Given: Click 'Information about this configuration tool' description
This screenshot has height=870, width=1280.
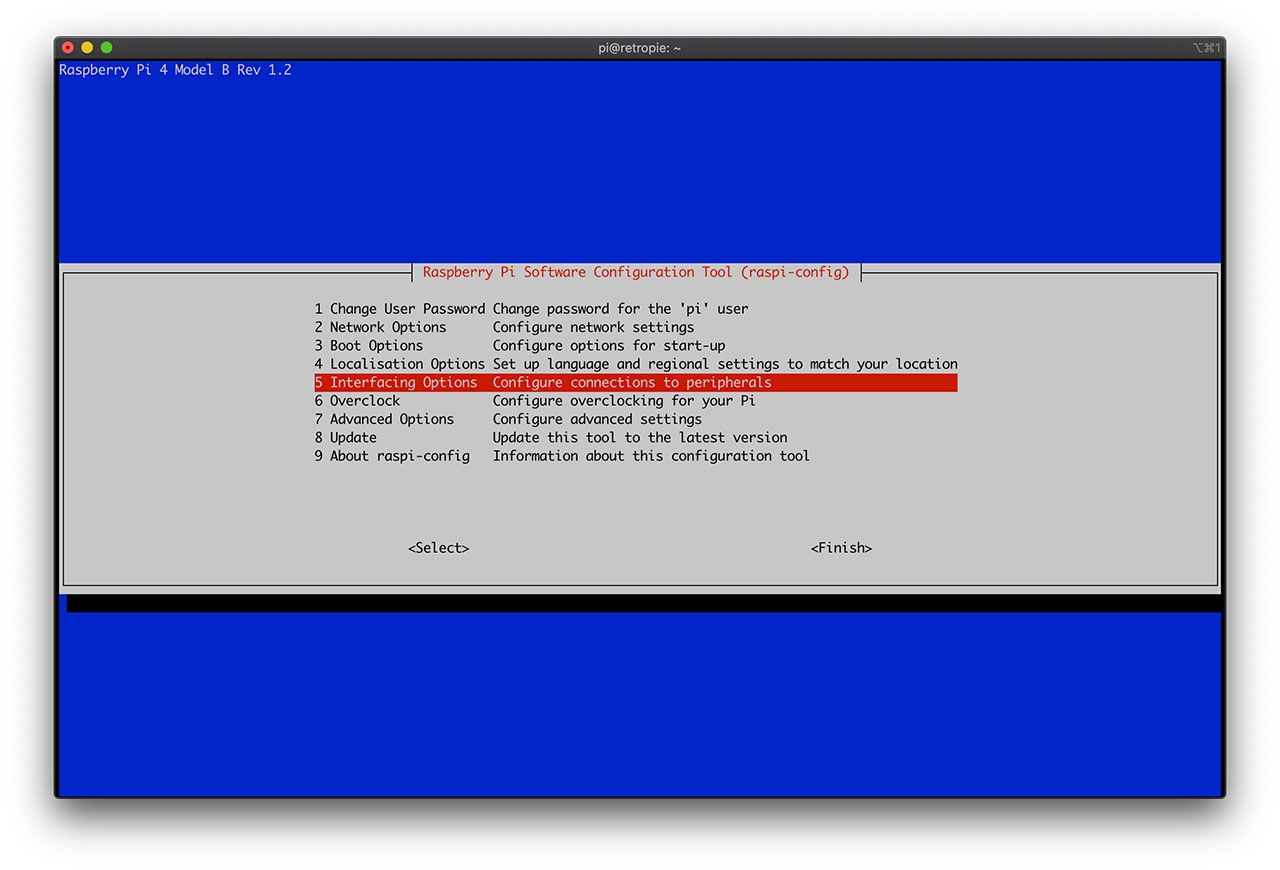Looking at the screenshot, I should click(651, 456).
